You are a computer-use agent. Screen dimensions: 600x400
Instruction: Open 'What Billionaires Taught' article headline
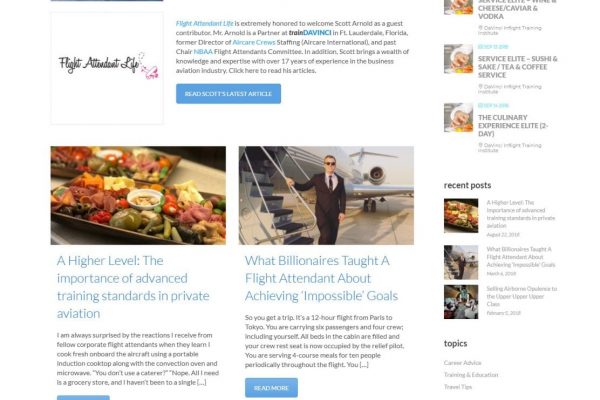point(321,278)
